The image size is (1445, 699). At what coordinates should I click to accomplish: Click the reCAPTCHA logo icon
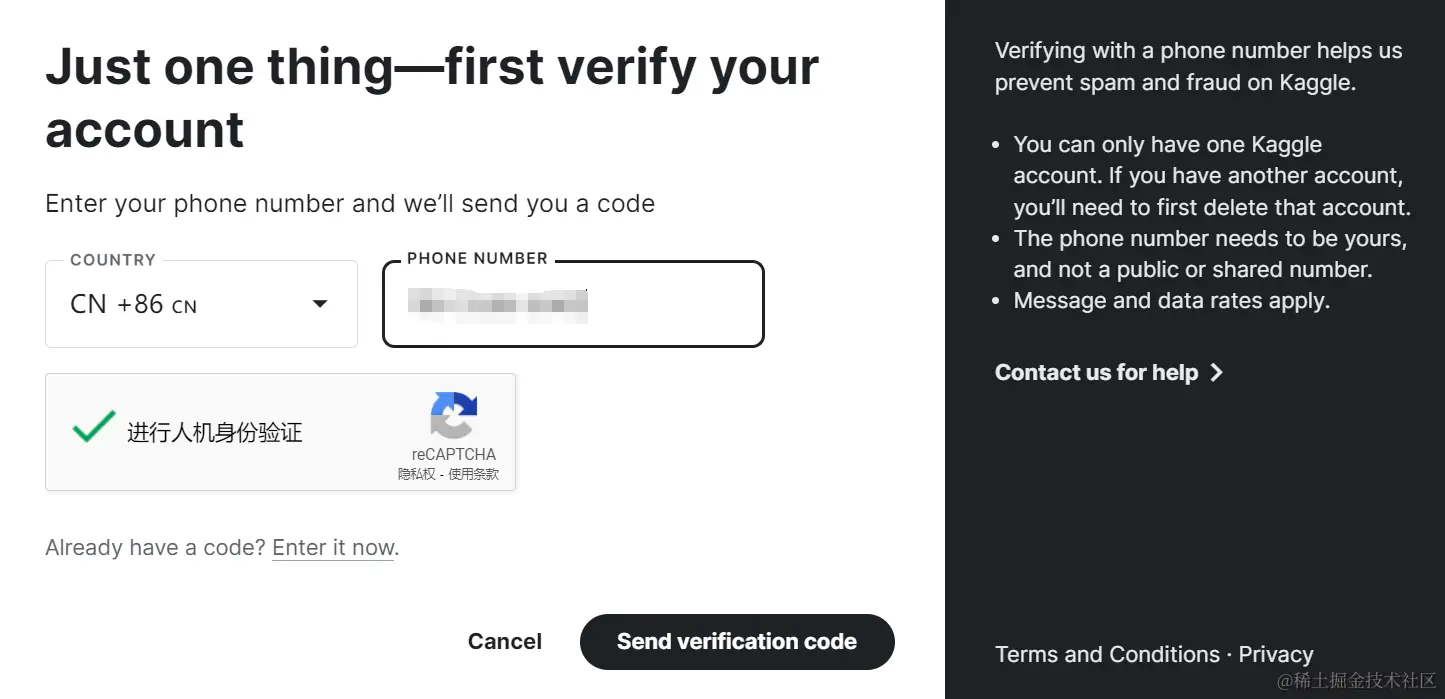click(454, 415)
